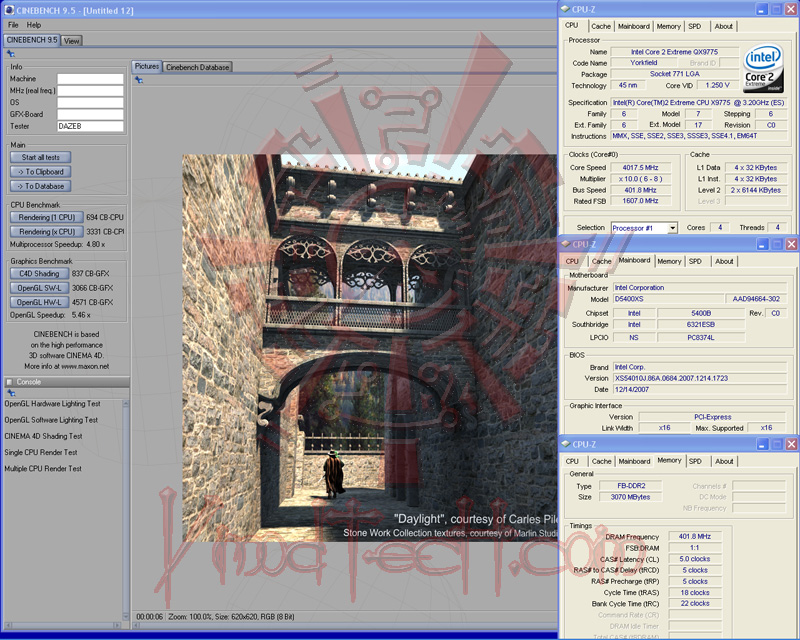The image size is (800, 640).
Task: Click the Cinebench app icon in title bar
Action: coord(9,10)
